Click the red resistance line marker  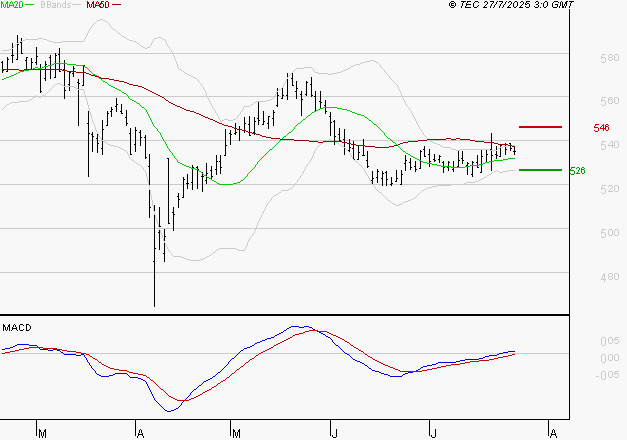(x=540, y=127)
